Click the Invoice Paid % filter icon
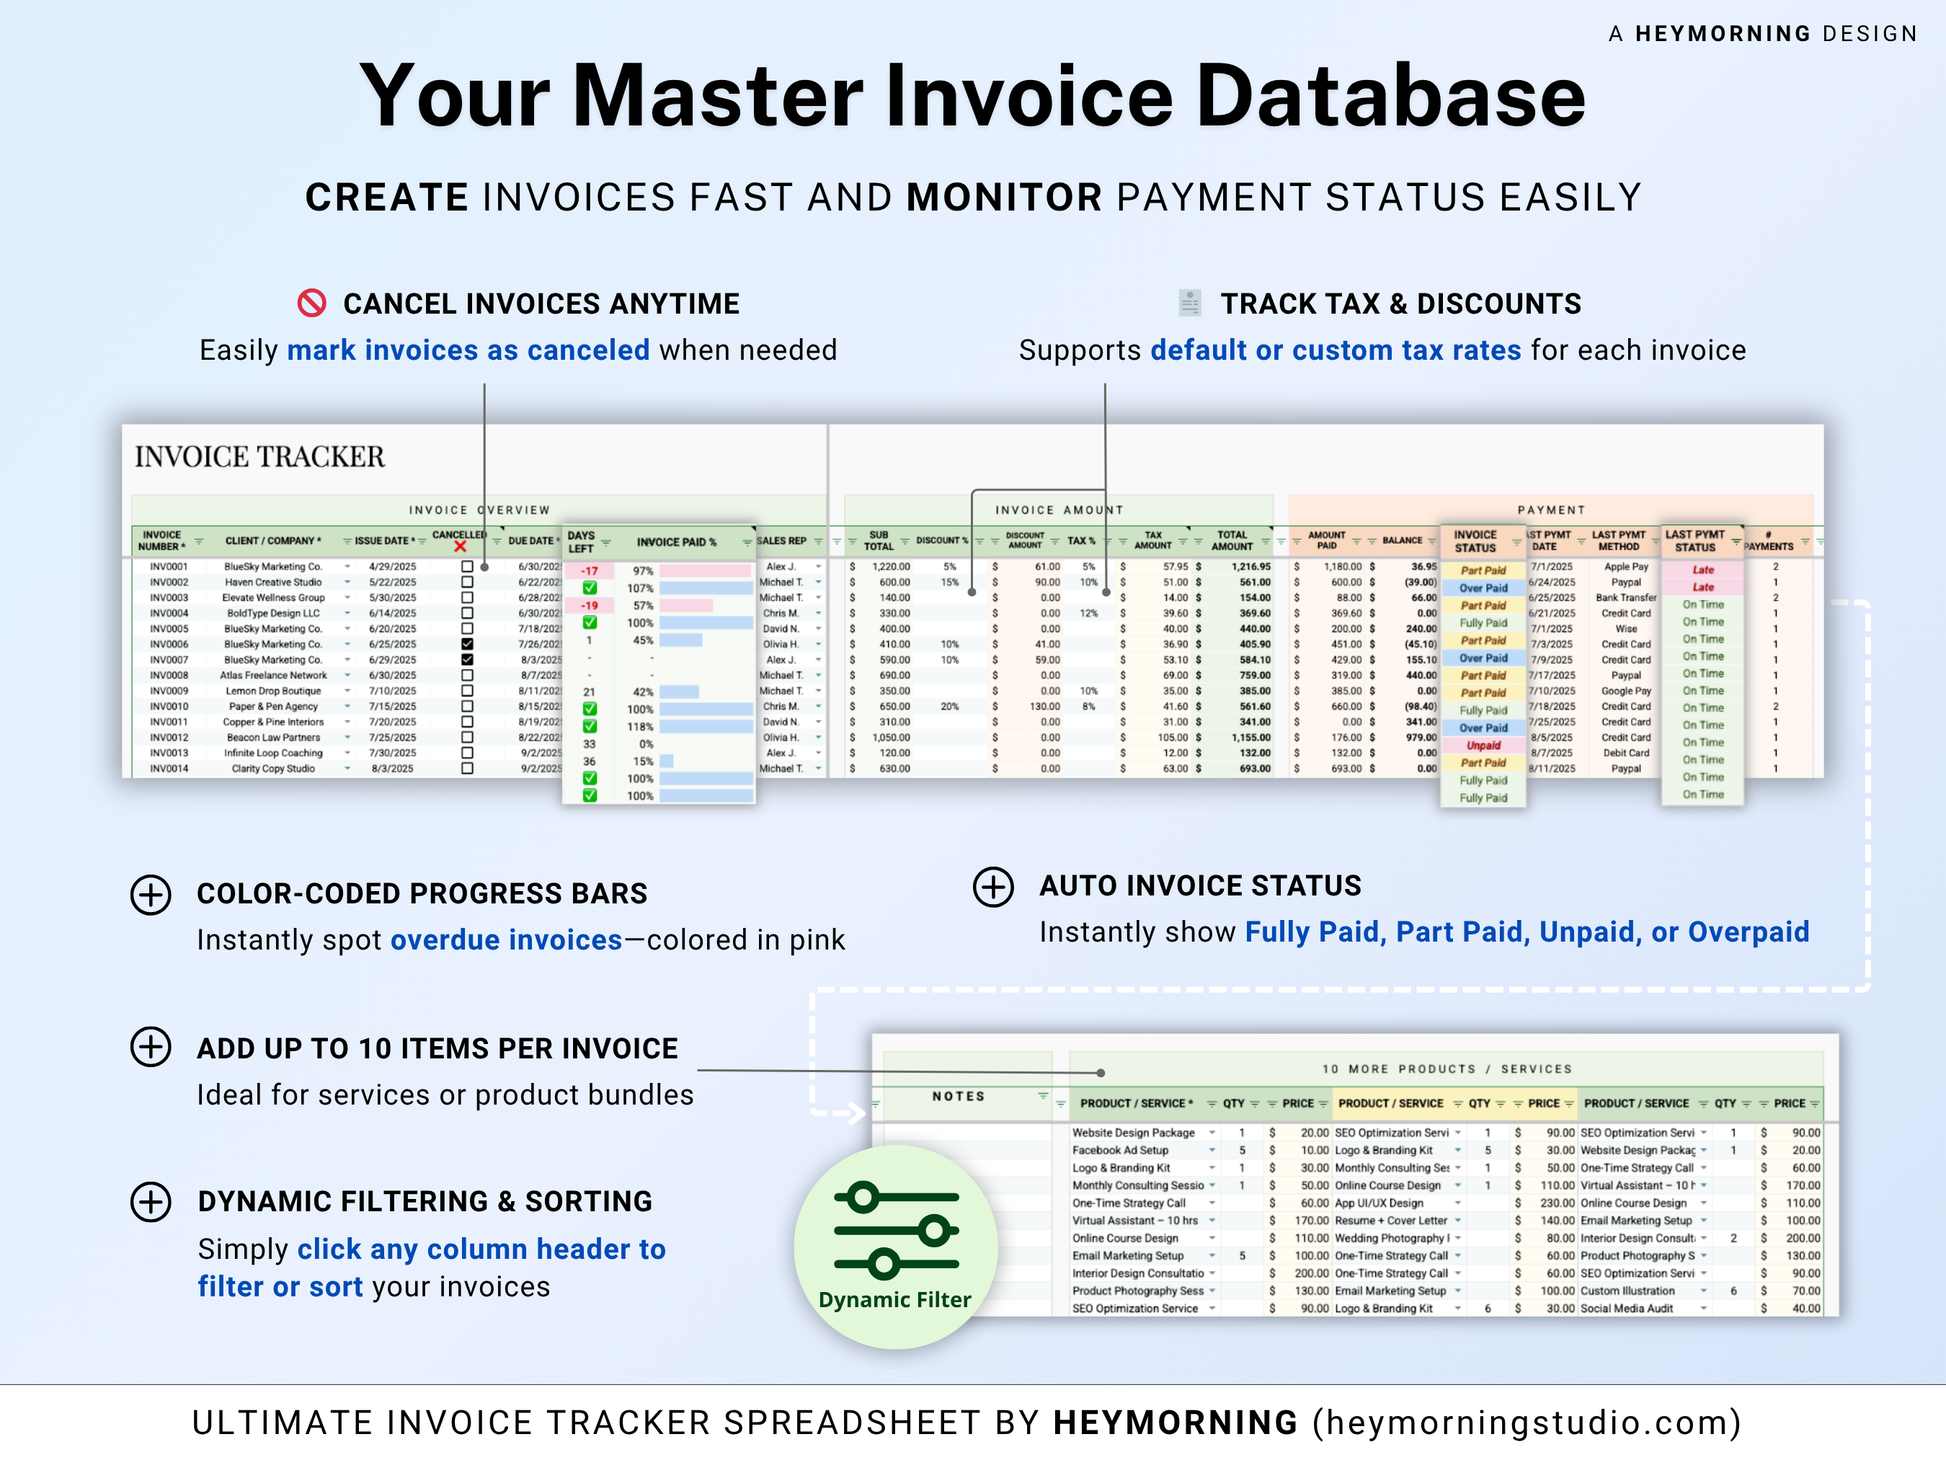 point(747,542)
